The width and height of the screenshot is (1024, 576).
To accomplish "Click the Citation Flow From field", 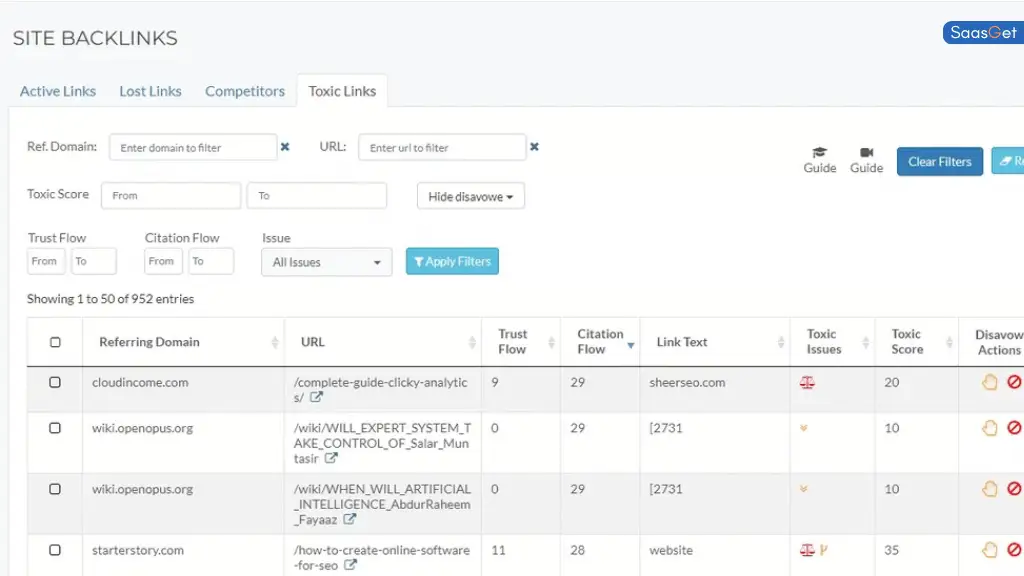I will pyautogui.click(x=163, y=261).
